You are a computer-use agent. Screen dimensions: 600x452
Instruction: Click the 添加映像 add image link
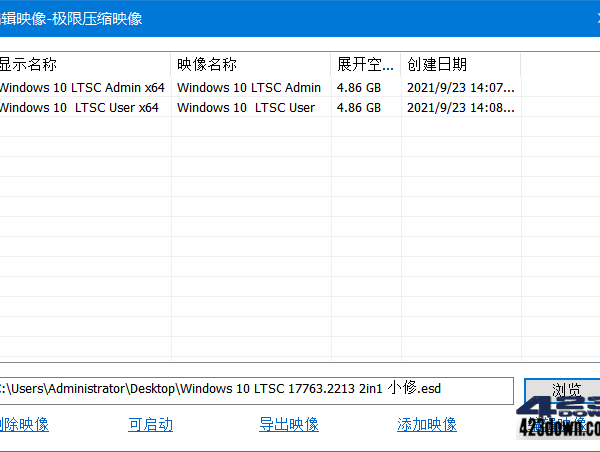point(427,424)
